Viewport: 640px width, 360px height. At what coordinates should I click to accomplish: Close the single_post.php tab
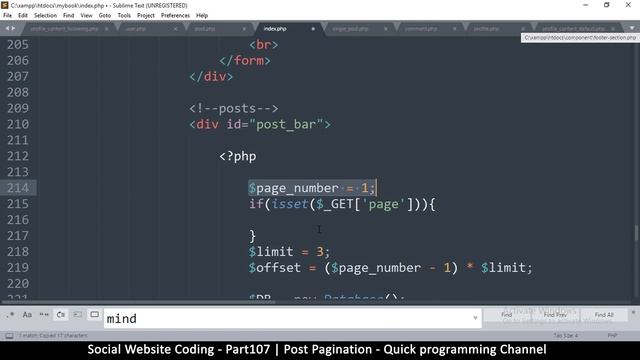[385, 29]
